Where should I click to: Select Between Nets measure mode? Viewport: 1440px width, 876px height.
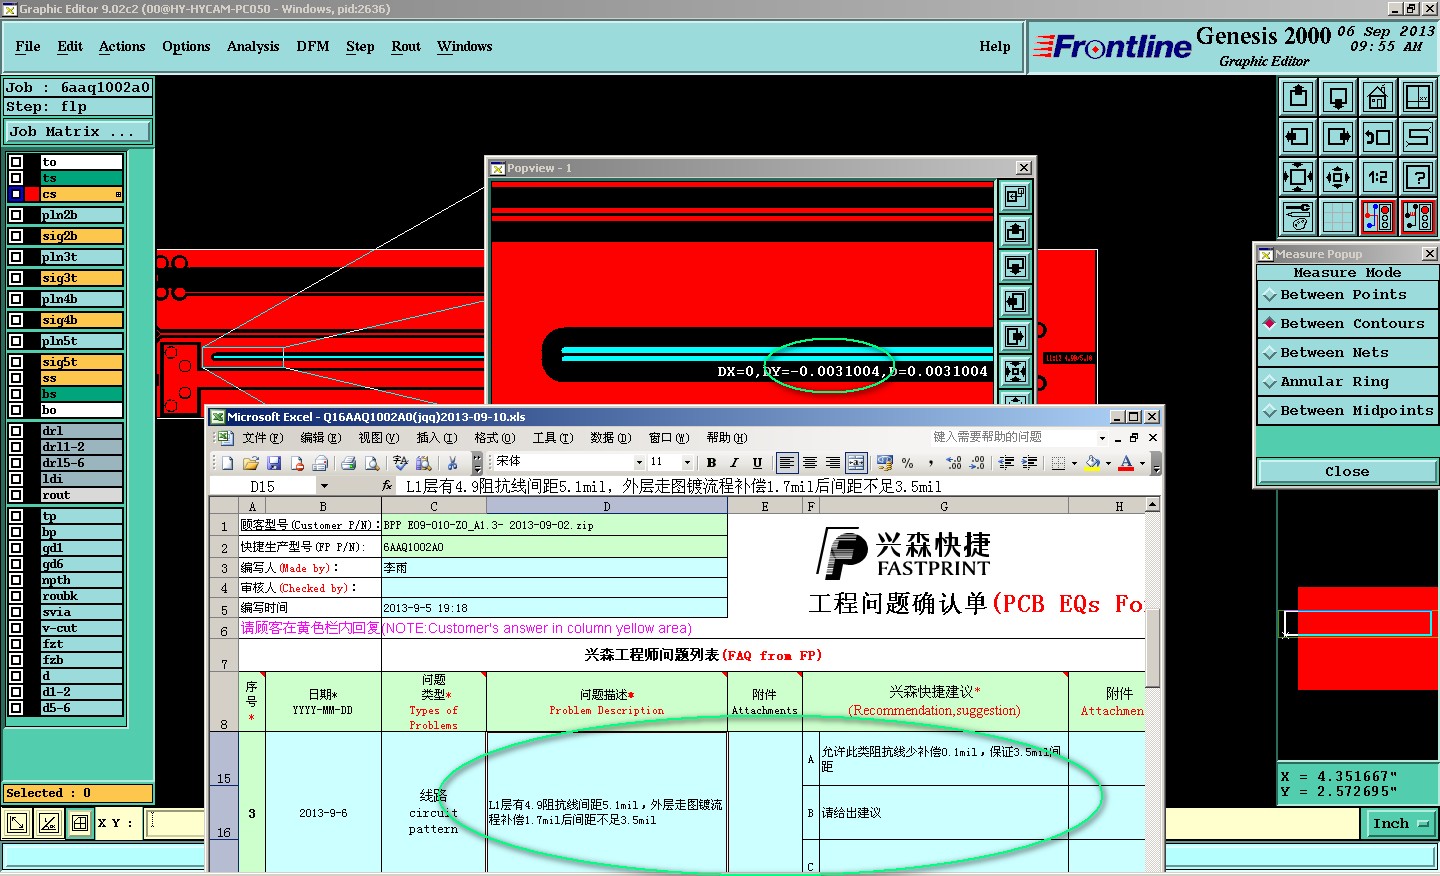[x=1347, y=353]
